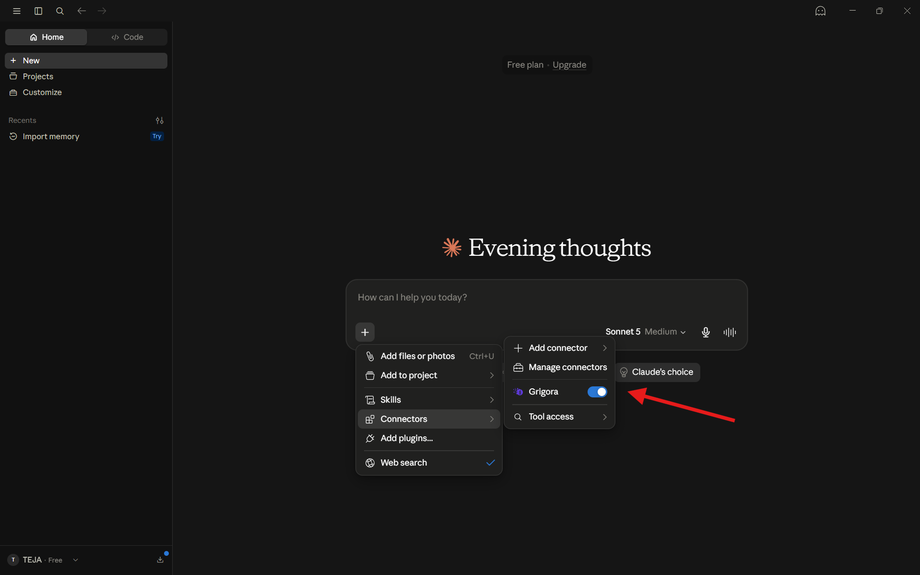Switch to the Code tab

click(x=127, y=37)
